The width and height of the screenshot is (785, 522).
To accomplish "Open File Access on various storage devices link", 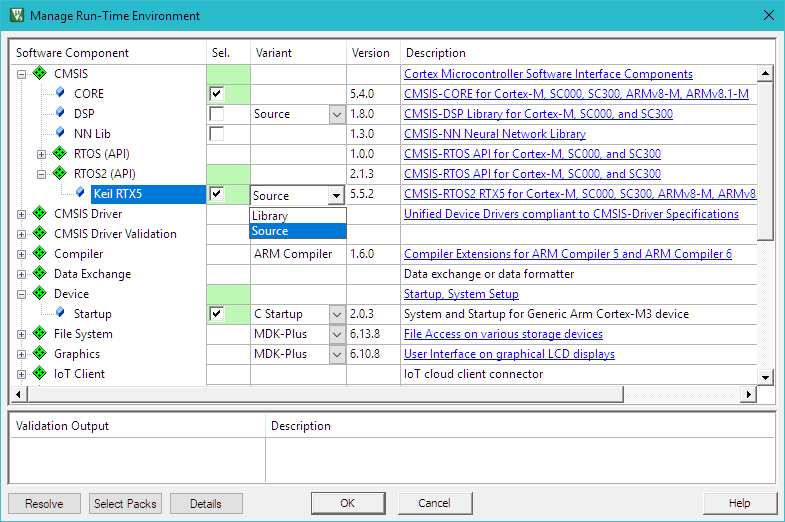I will coord(503,334).
